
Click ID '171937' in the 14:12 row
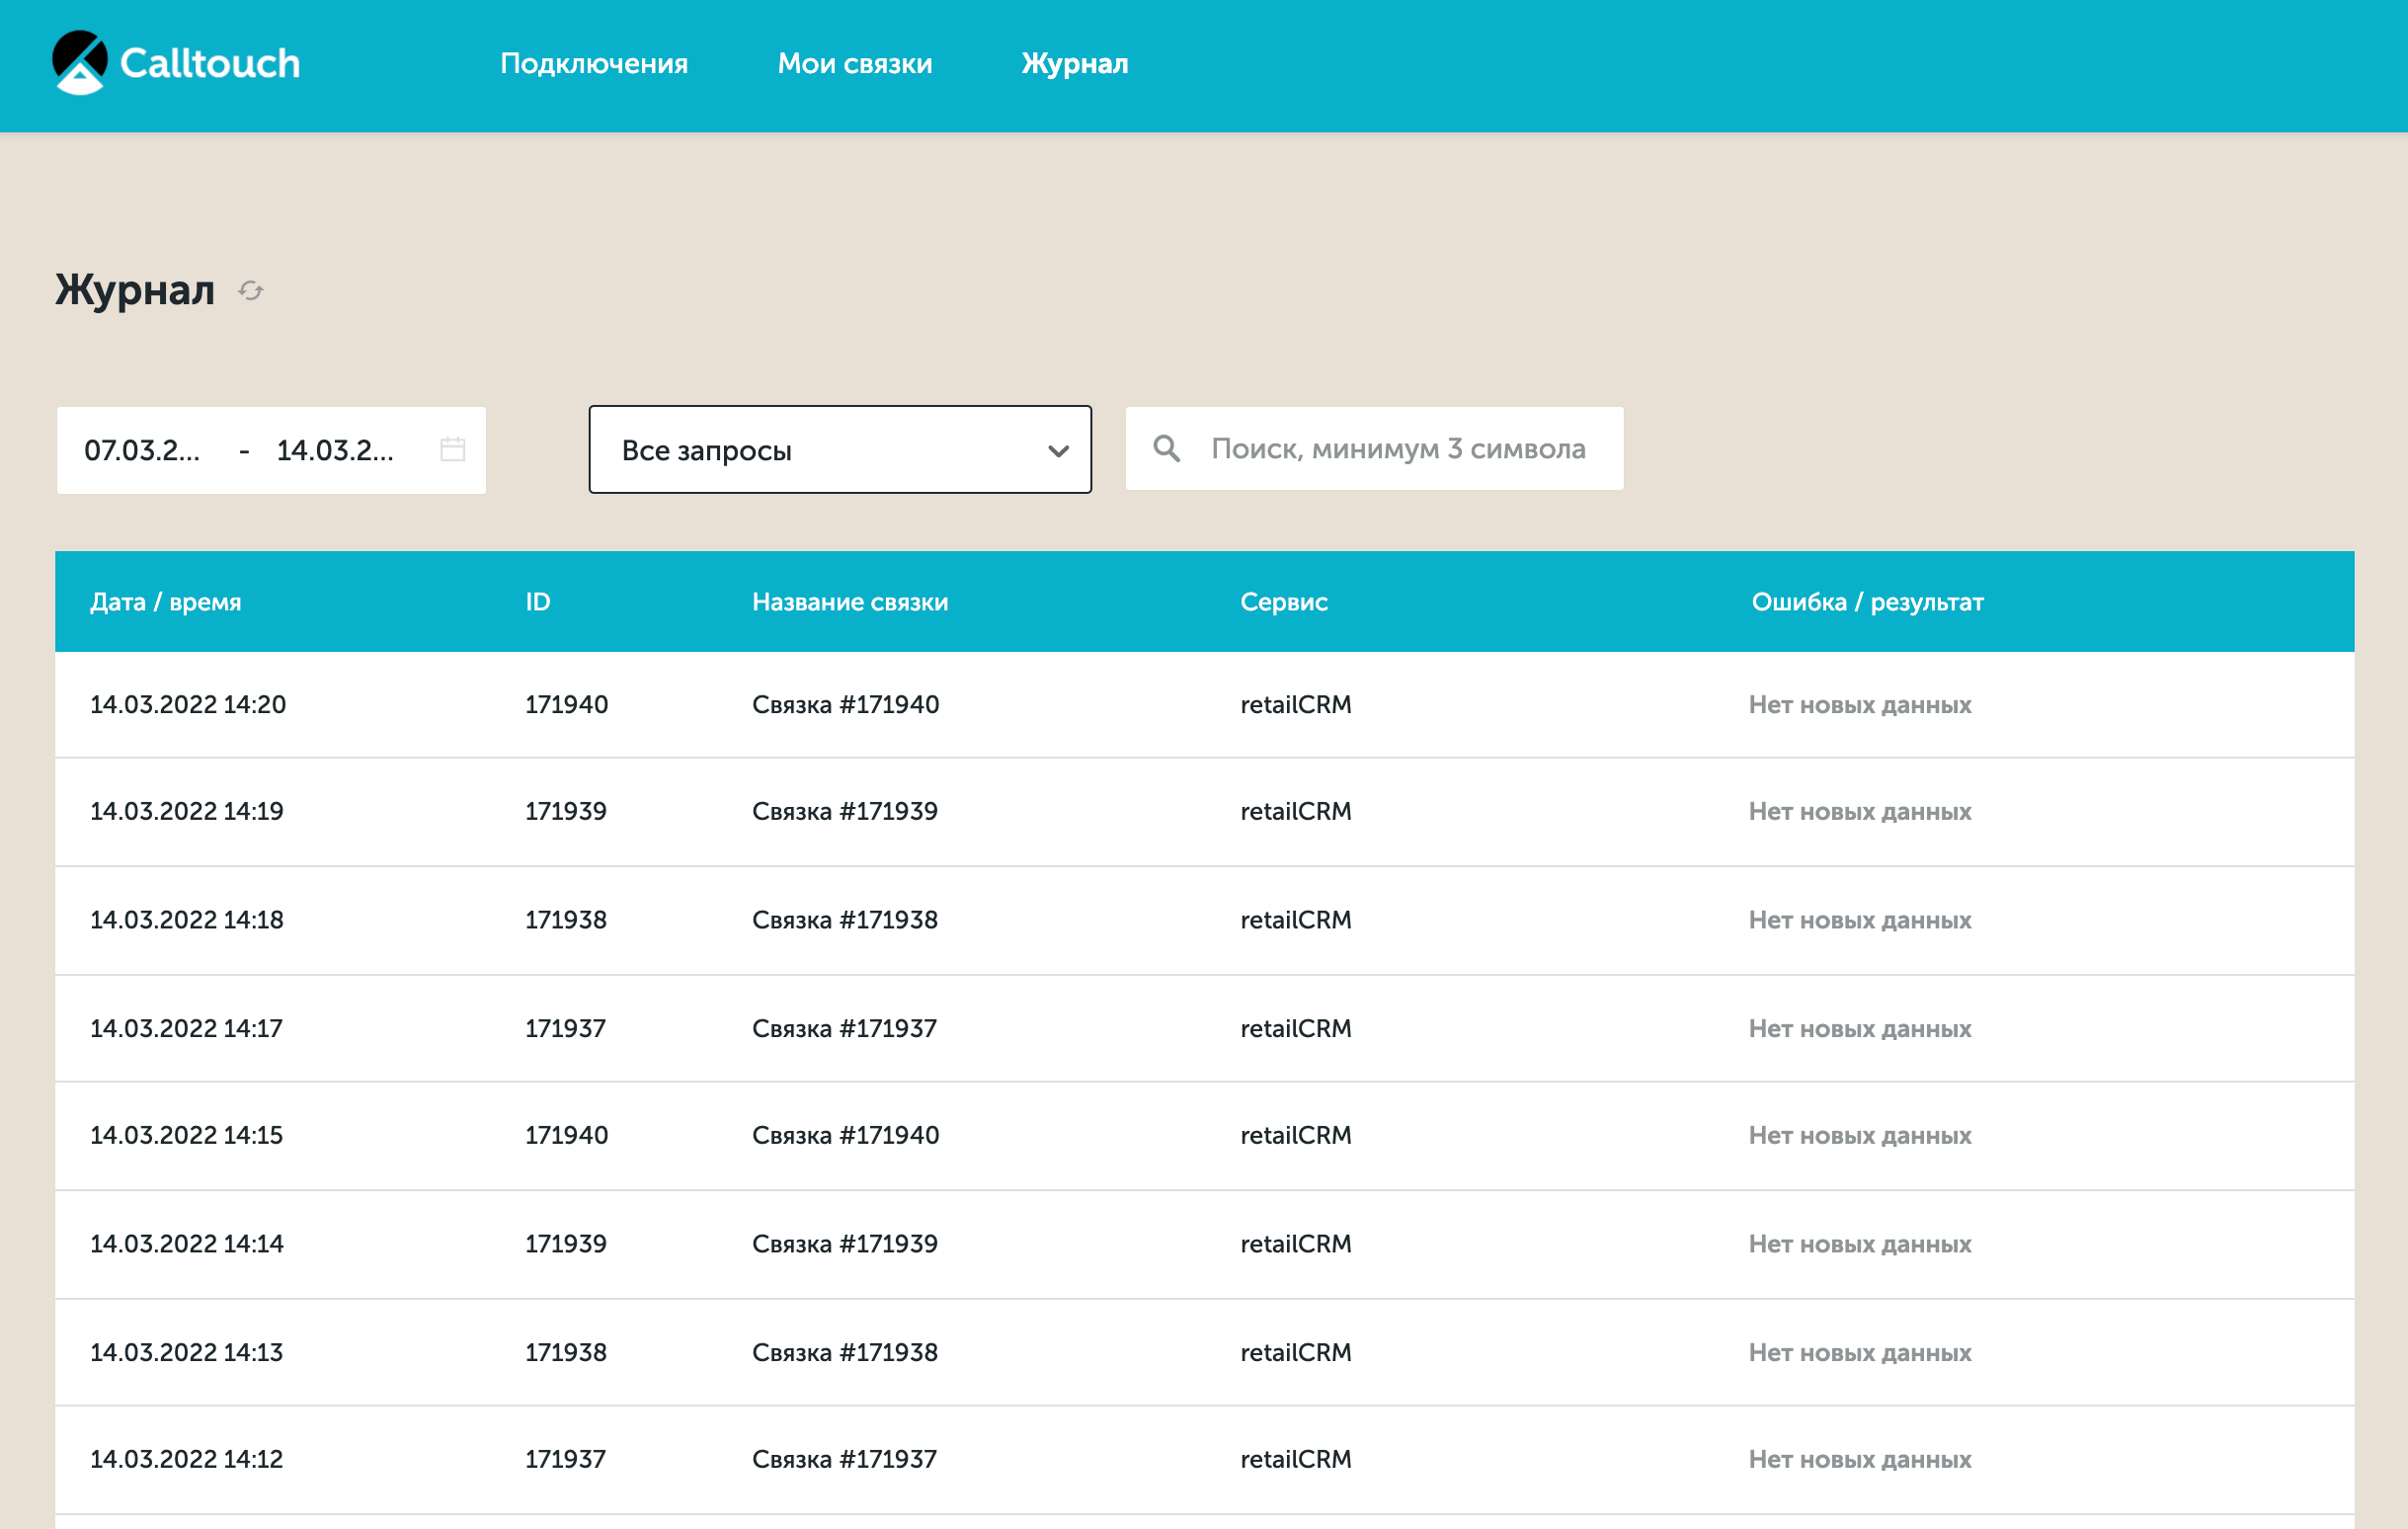(x=566, y=1460)
